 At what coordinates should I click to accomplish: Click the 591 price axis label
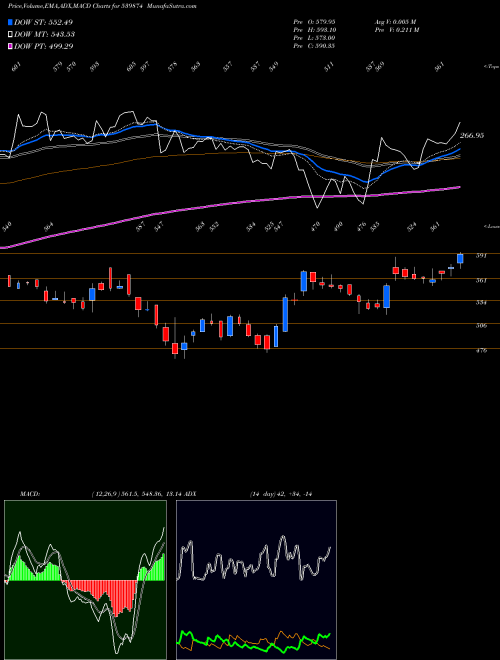click(x=481, y=255)
